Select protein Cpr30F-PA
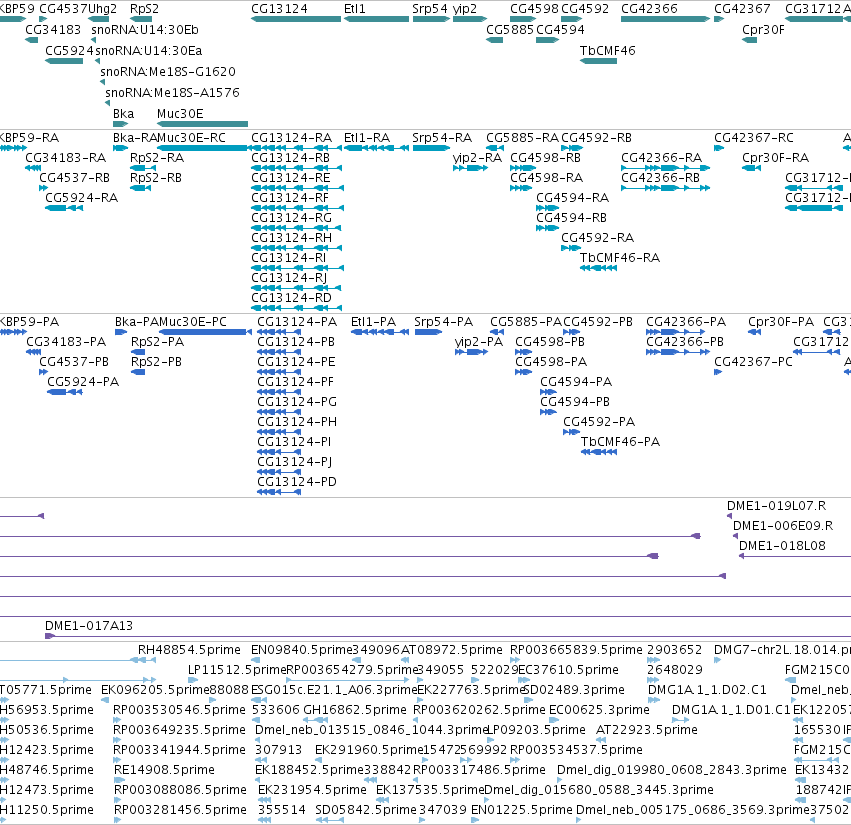Viewport: 851px width, 825px height. click(754, 332)
